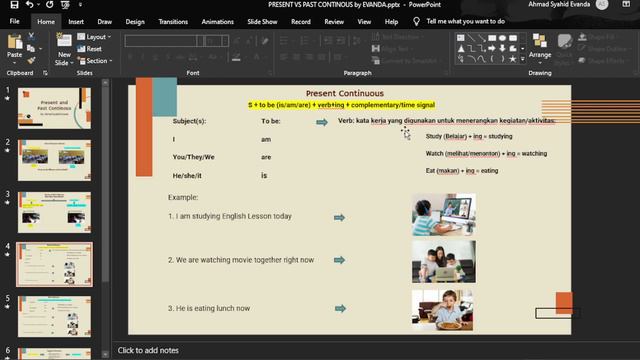Click the yellow highlighted formula text
The height and width of the screenshot is (360, 640).
[341, 105]
